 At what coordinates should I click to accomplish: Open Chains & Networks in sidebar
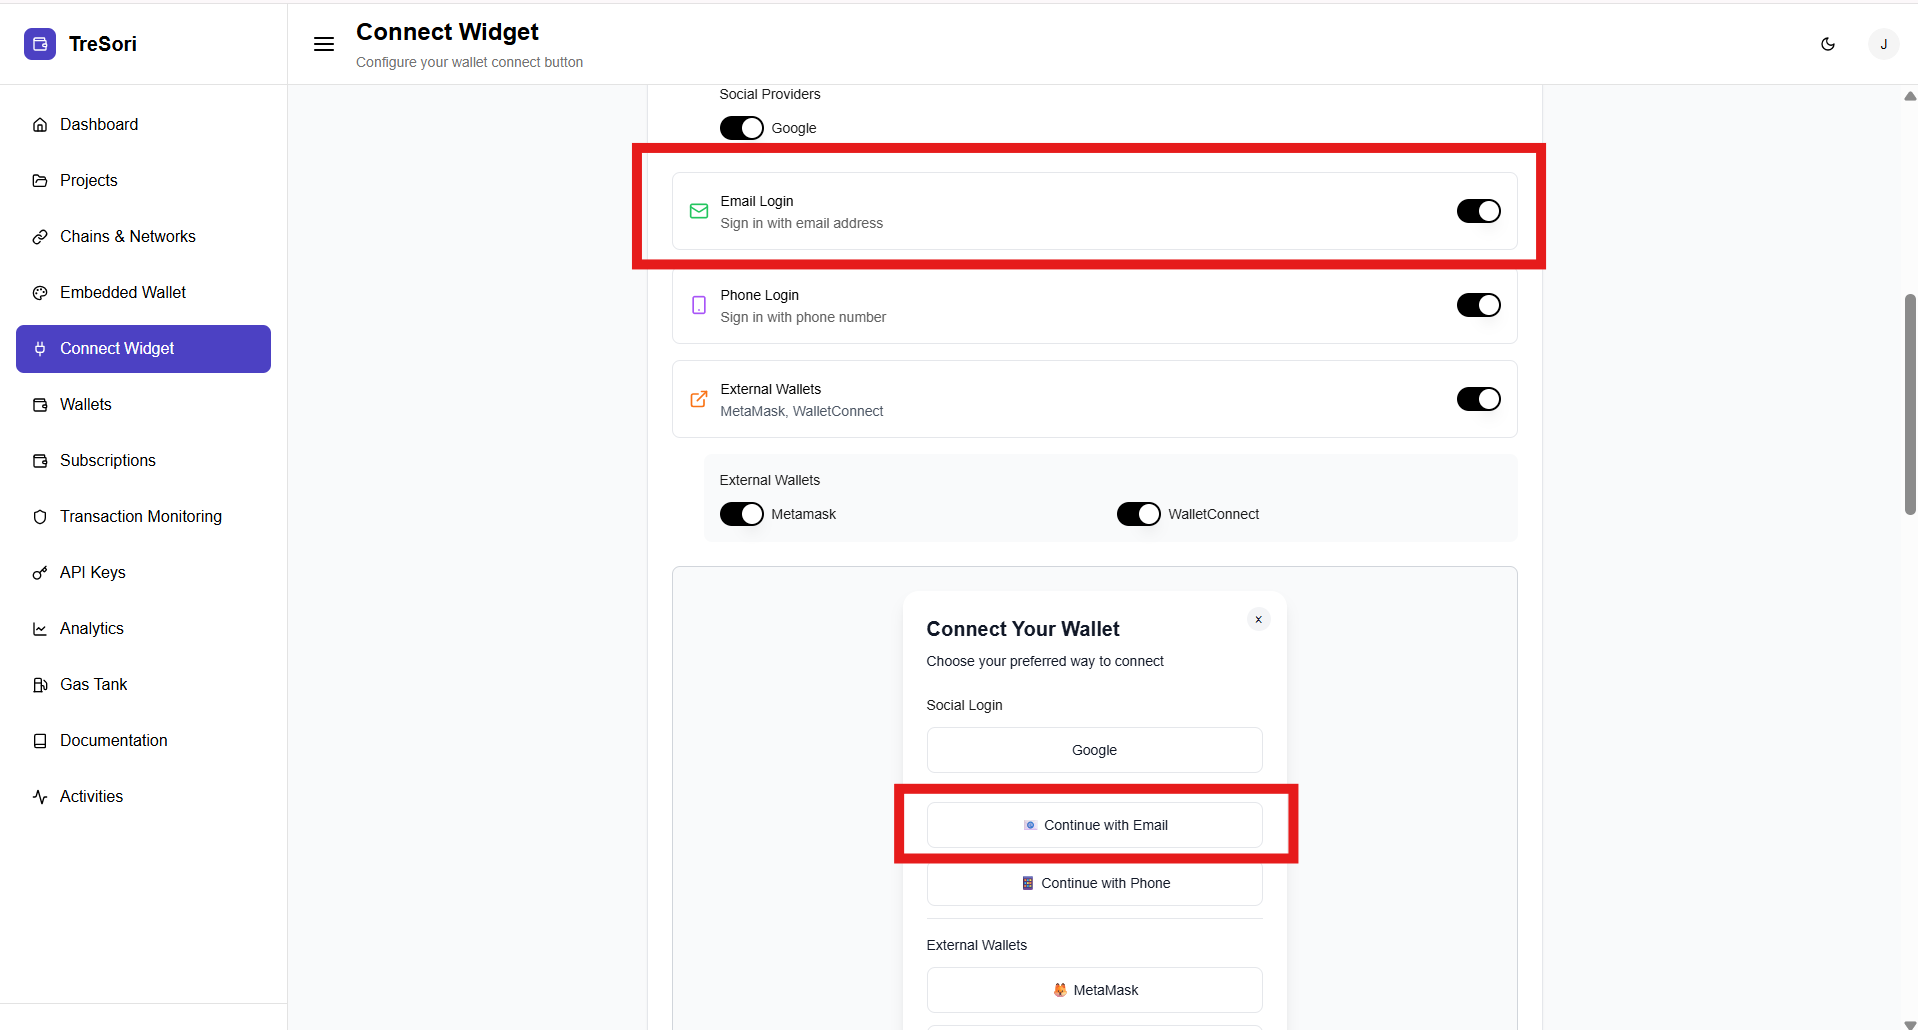pos(127,237)
